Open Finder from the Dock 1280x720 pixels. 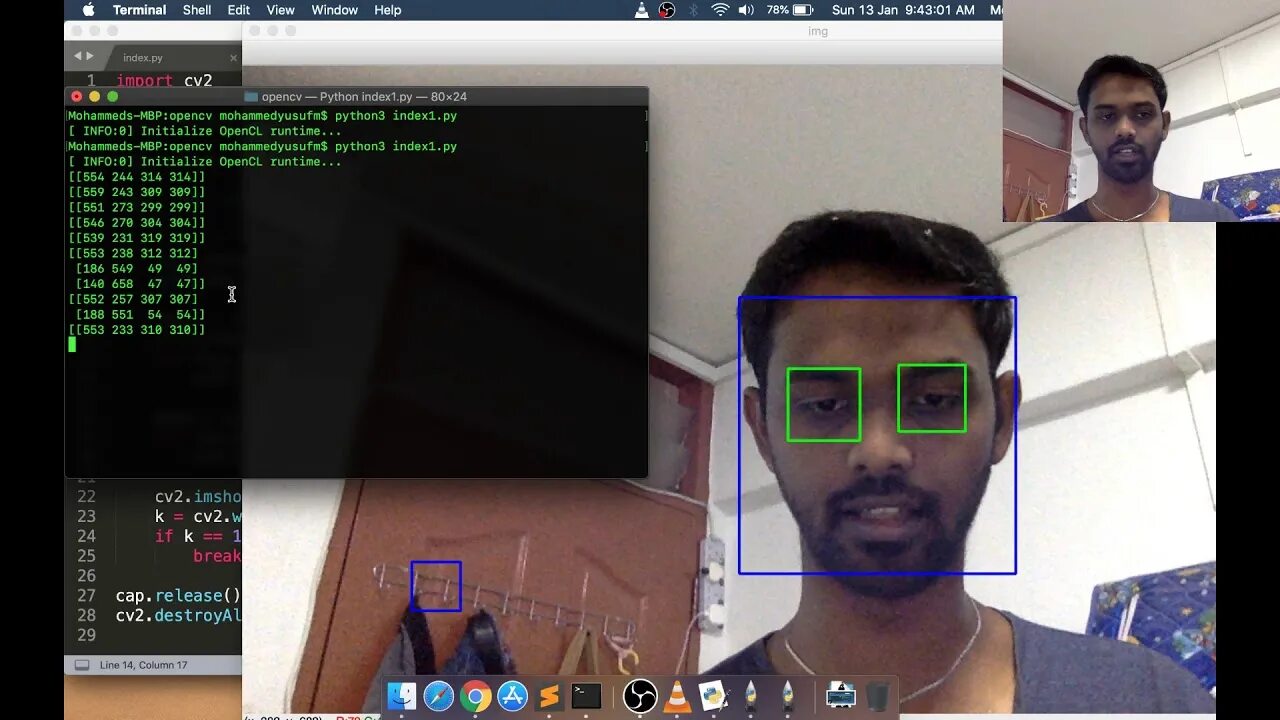[402, 696]
